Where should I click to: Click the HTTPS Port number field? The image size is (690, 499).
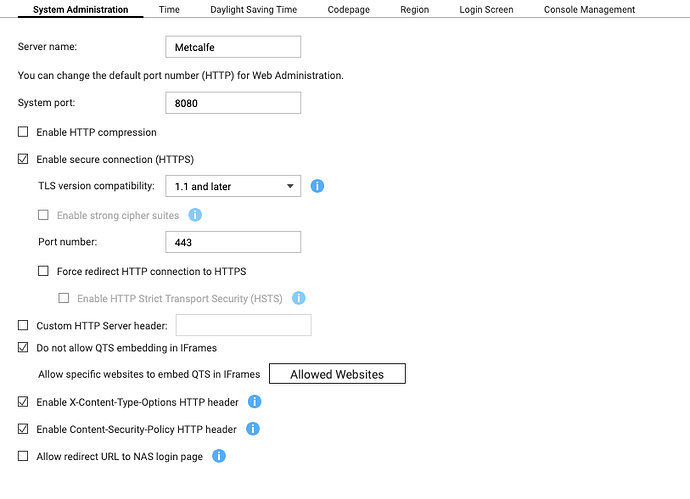(x=232, y=242)
